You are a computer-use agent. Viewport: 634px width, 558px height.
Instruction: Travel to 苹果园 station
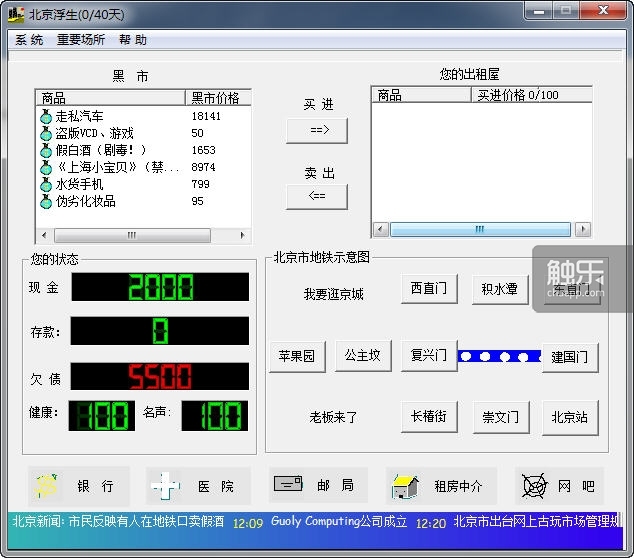pos(297,356)
